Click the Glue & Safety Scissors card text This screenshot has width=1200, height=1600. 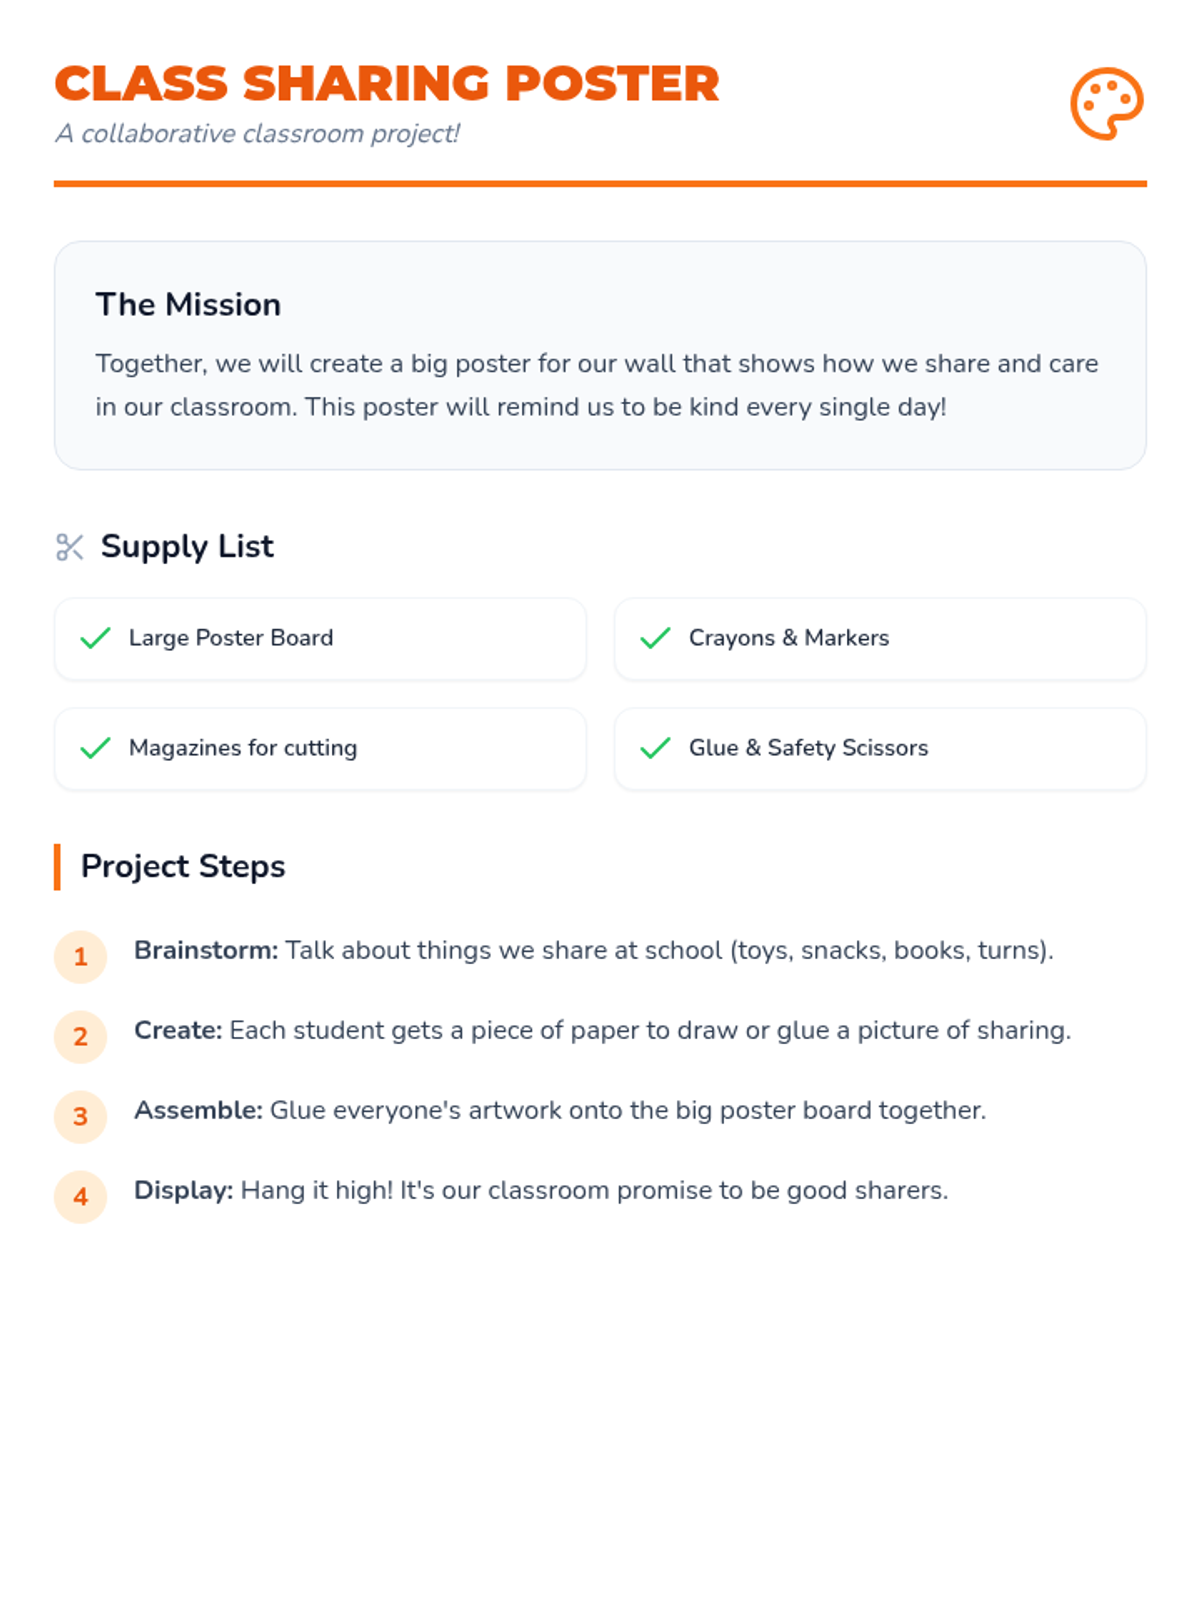[808, 748]
